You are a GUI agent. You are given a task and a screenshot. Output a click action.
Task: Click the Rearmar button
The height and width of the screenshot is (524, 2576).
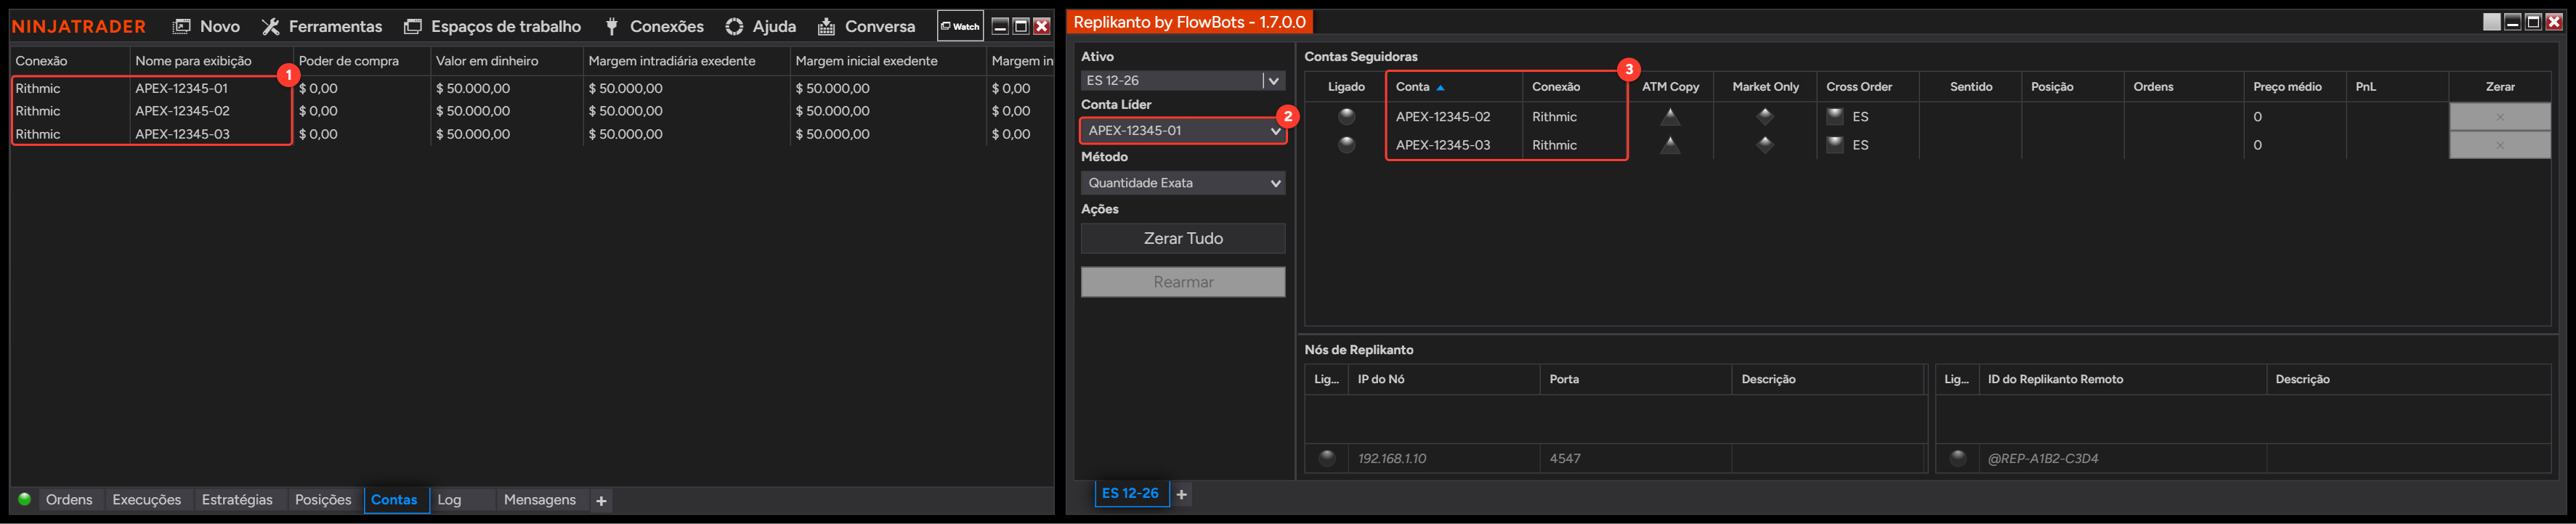(x=1182, y=282)
